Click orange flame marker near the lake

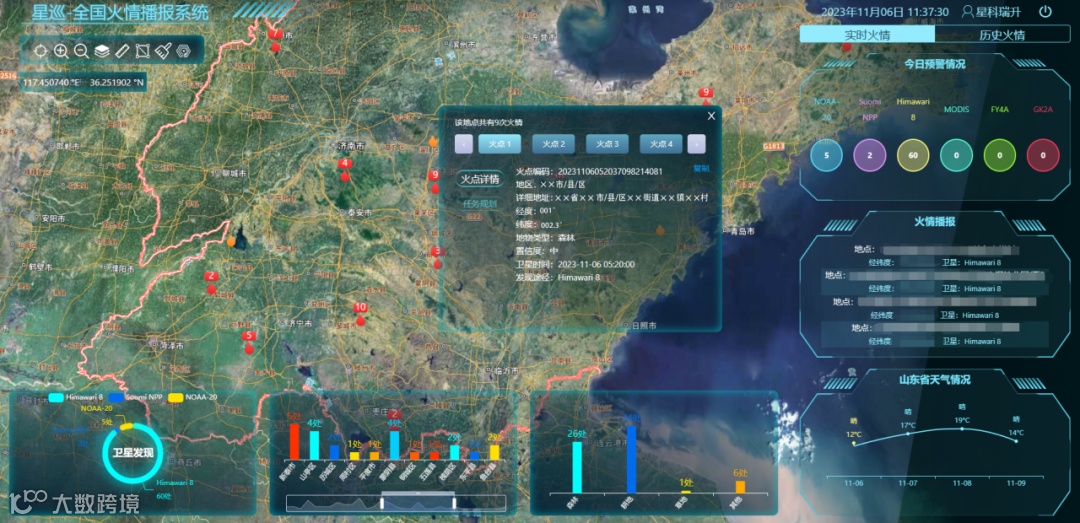231,241
